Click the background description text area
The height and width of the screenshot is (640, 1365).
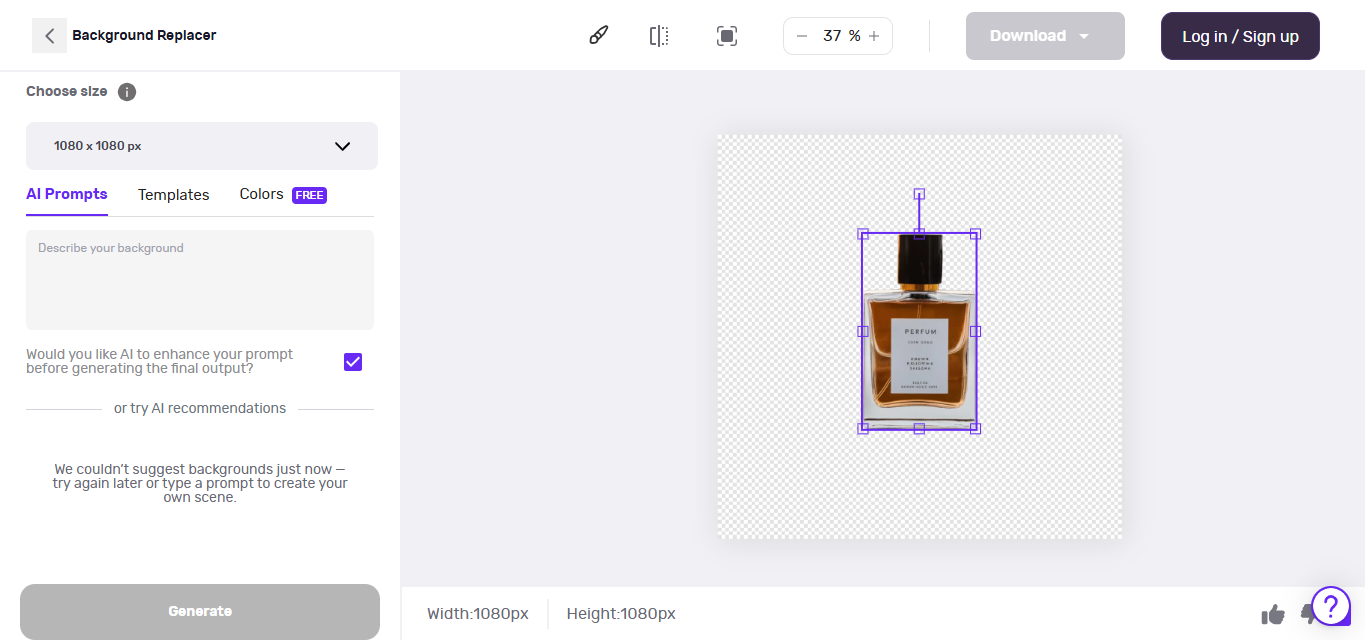pos(199,279)
